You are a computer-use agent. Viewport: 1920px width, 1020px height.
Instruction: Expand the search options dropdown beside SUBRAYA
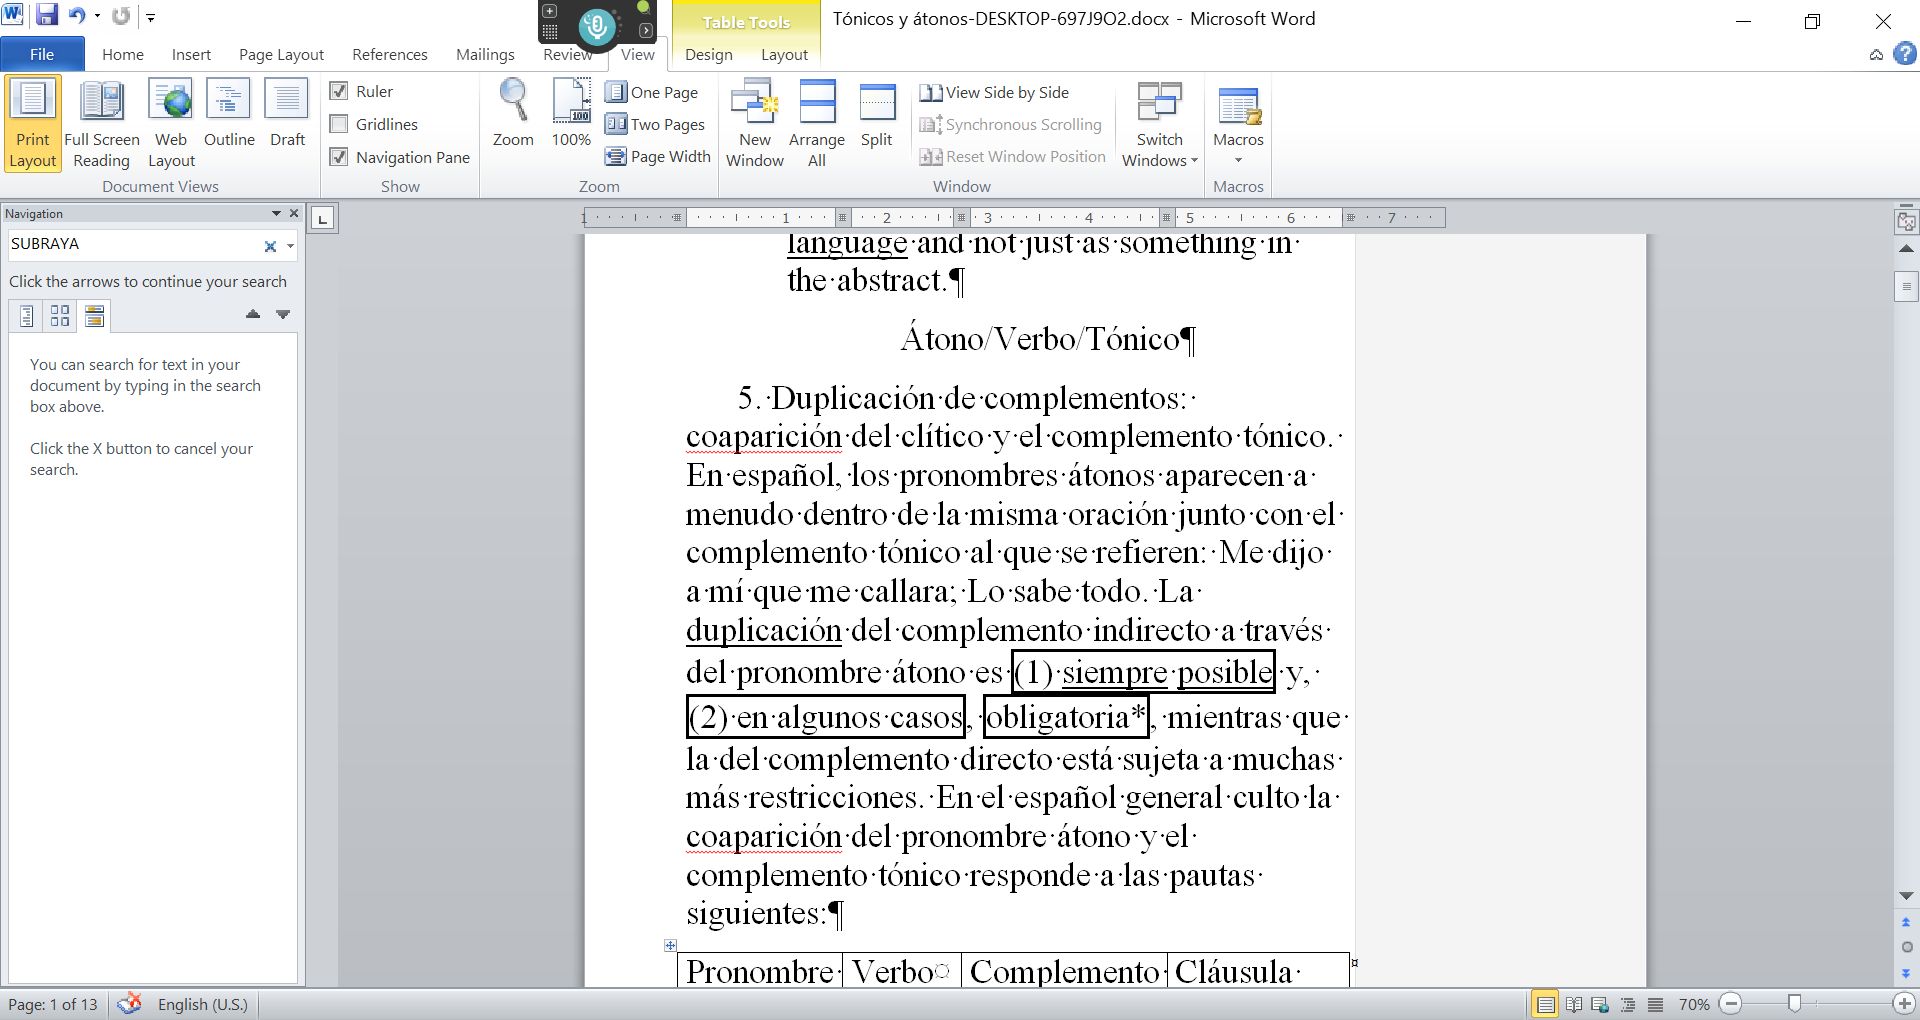point(290,245)
